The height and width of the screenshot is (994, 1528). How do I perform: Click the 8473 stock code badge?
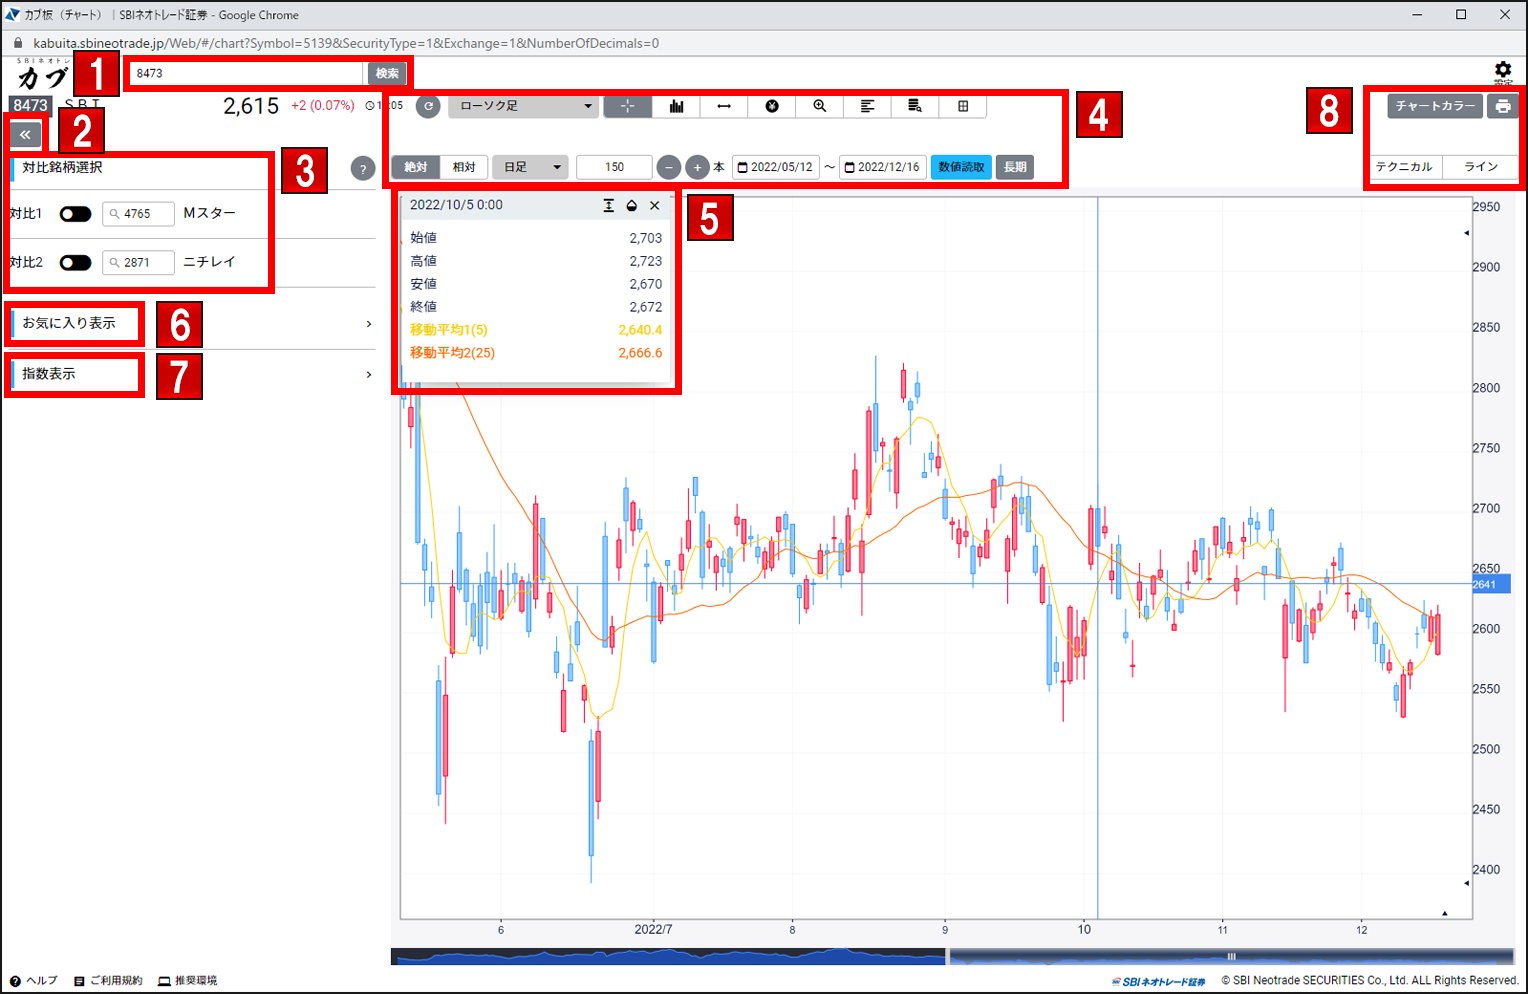[30, 105]
